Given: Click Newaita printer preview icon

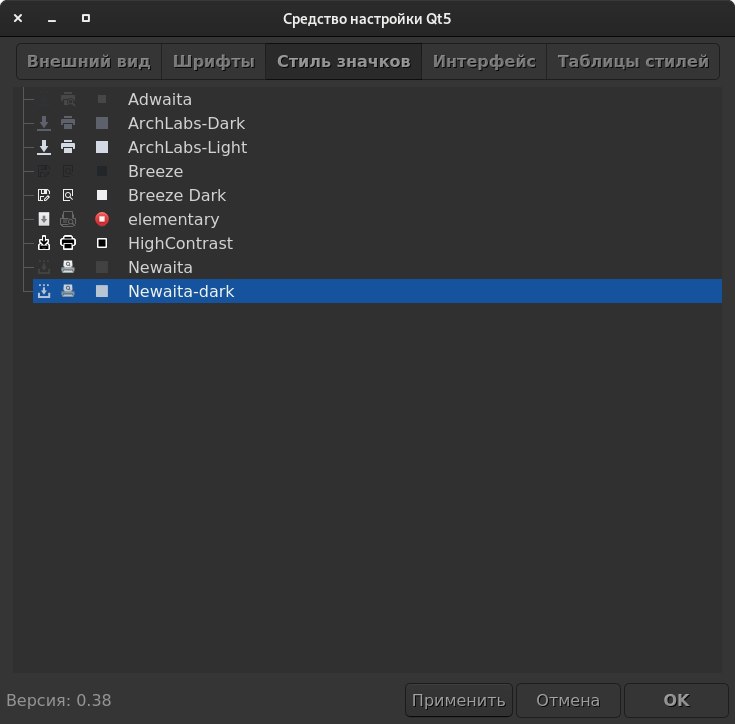Looking at the screenshot, I should [68, 267].
